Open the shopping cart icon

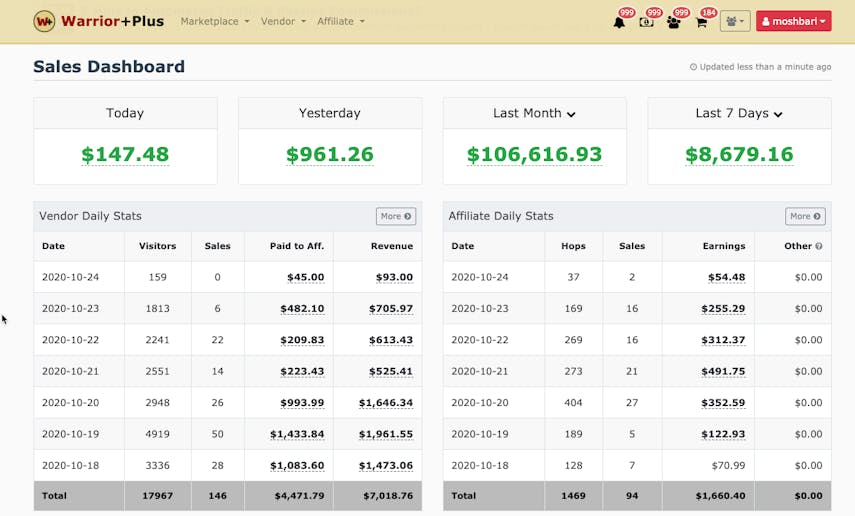(701, 22)
